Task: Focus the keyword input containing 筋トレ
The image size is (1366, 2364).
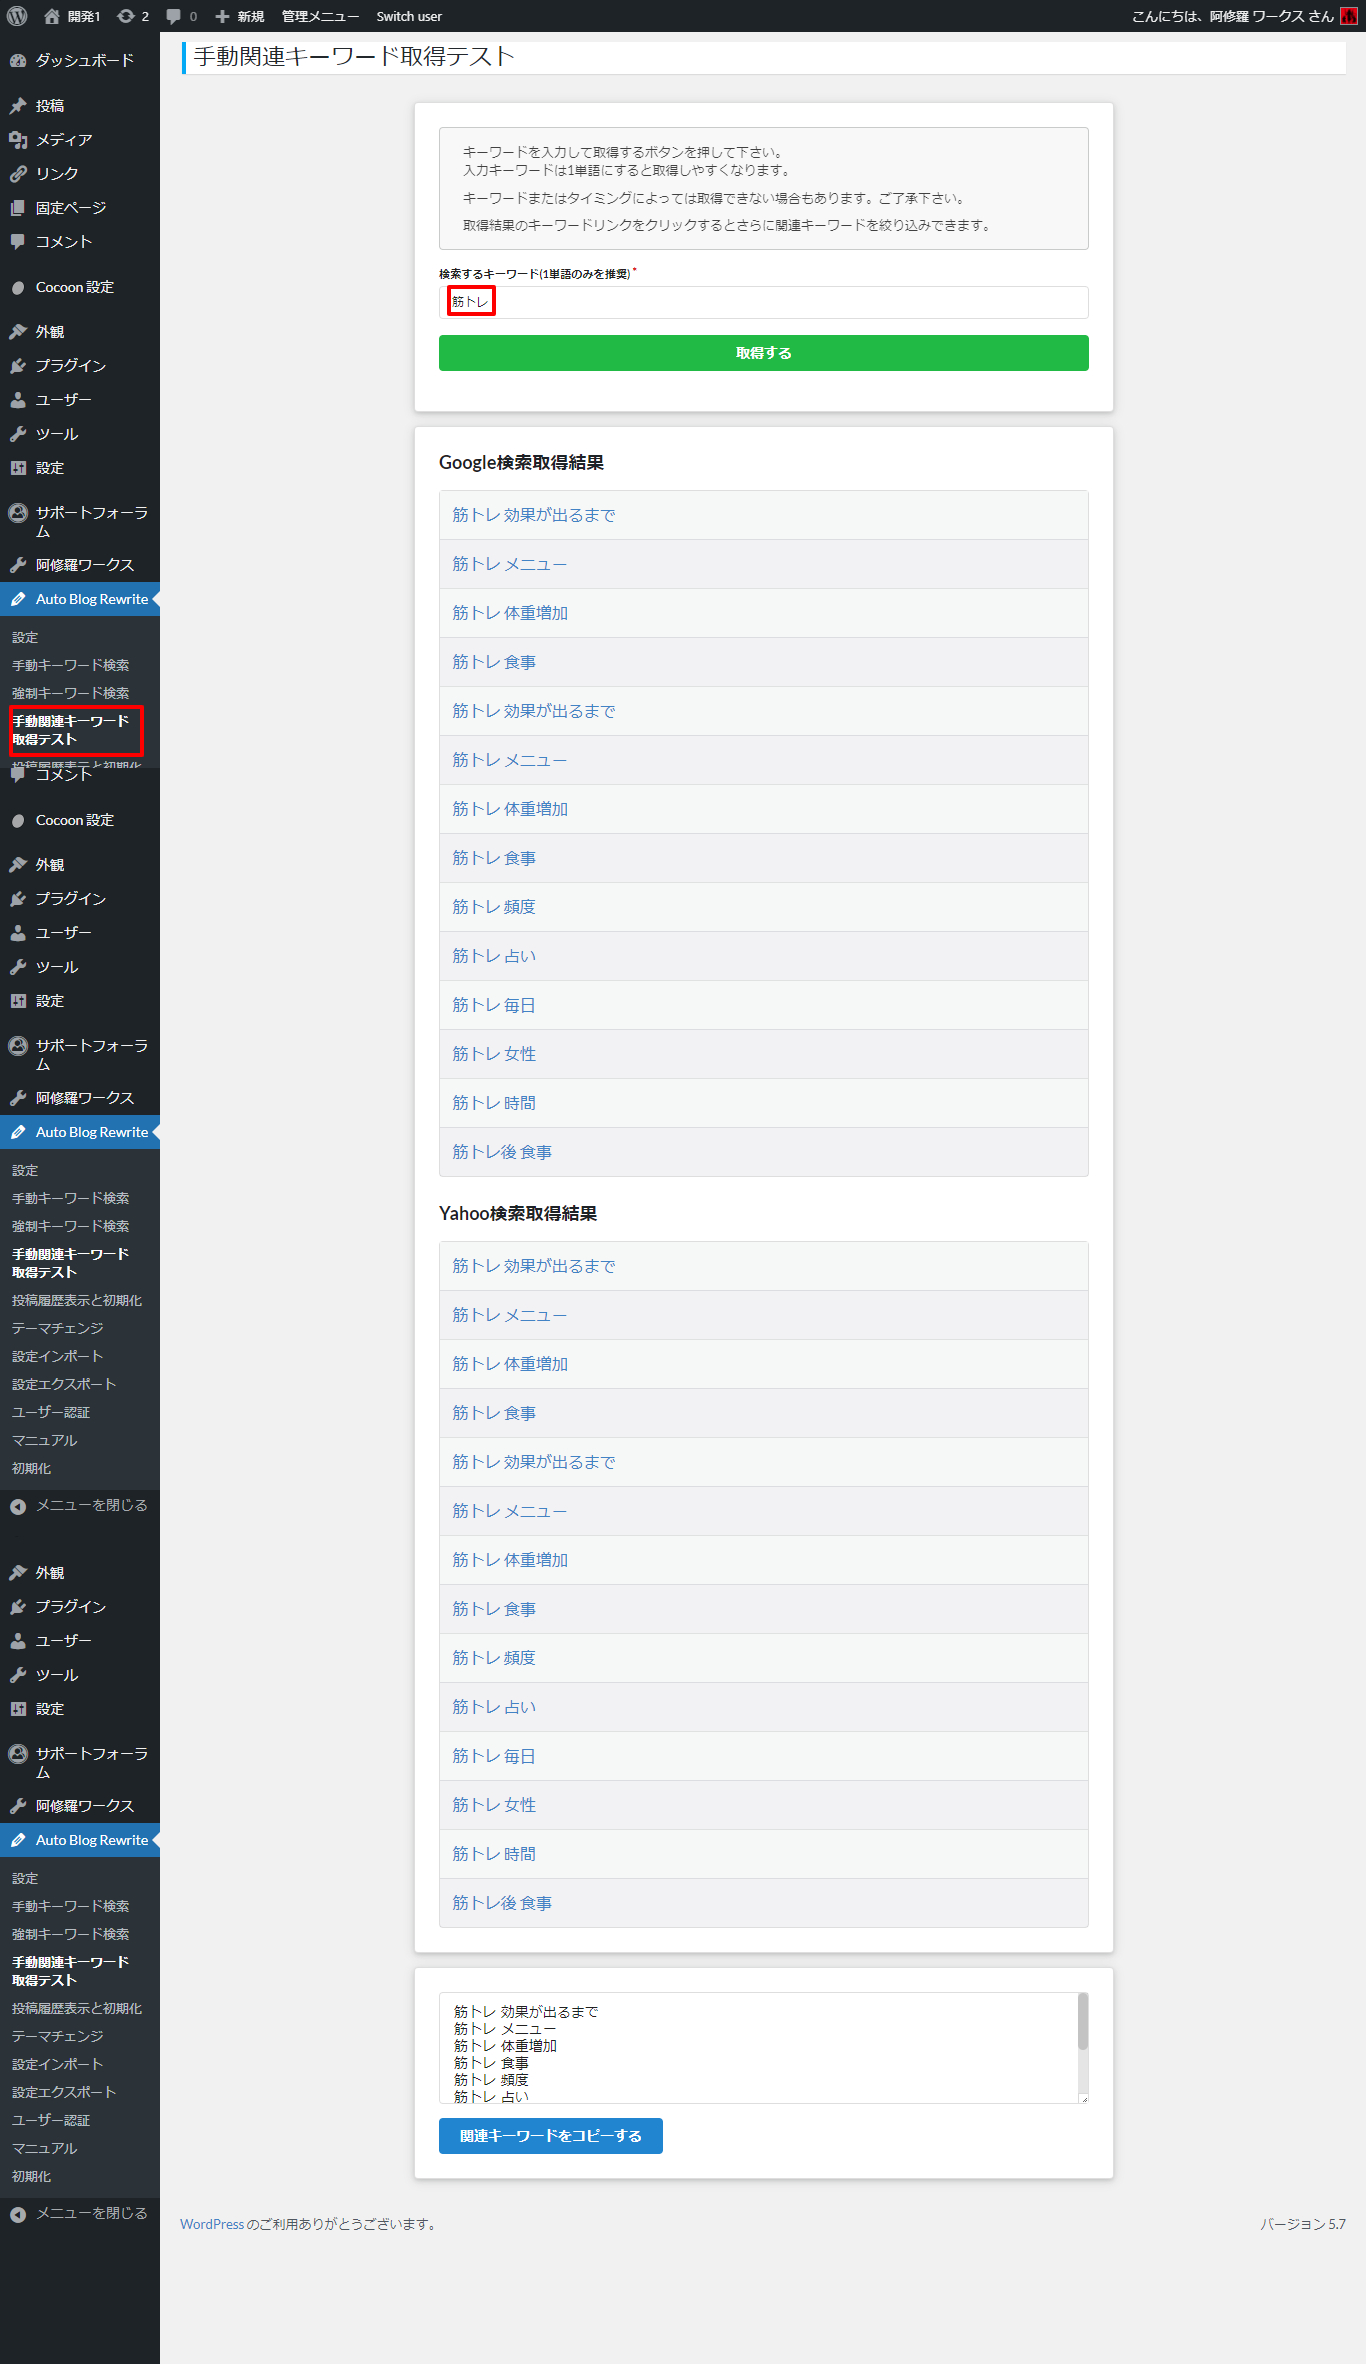Action: pyautogui.click(x=763, y=302)
